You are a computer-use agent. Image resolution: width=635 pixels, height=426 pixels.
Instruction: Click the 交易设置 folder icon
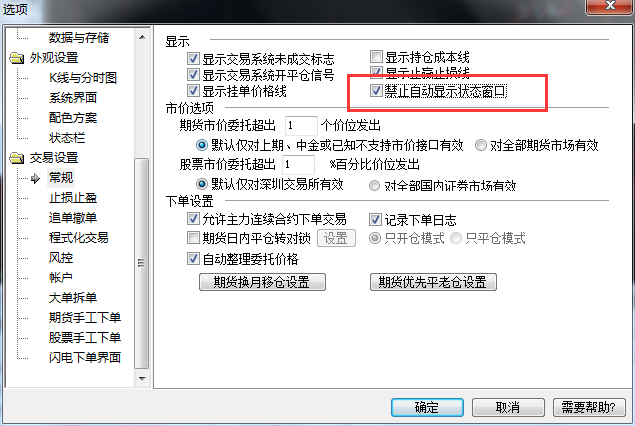[x=17, y=158]
